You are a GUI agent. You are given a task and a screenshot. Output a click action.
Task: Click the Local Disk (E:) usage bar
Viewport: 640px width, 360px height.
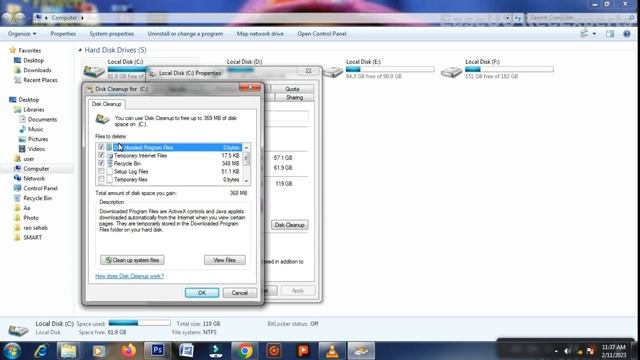pos(390,69)
